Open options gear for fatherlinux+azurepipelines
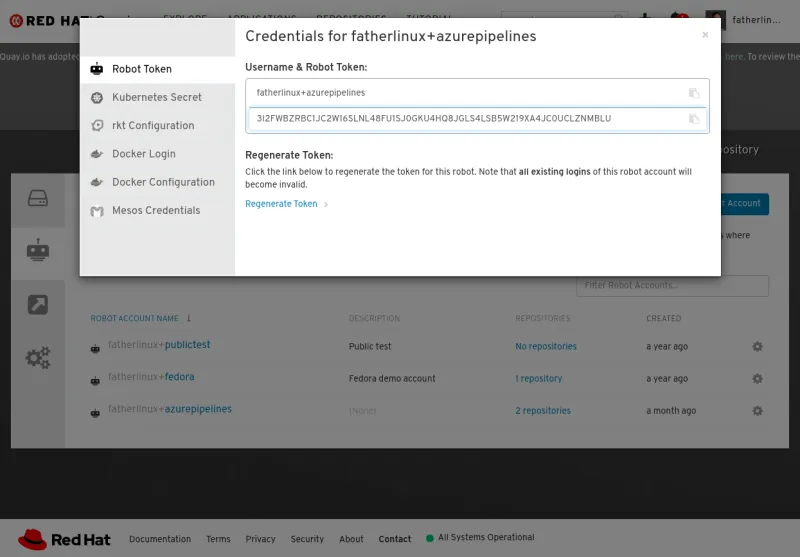This screenshot has height=557, width=800. [x=757, y=411]
